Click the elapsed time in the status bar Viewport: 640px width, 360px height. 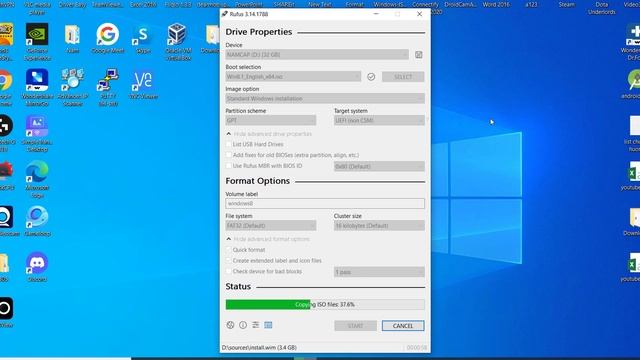click(417, 348)
